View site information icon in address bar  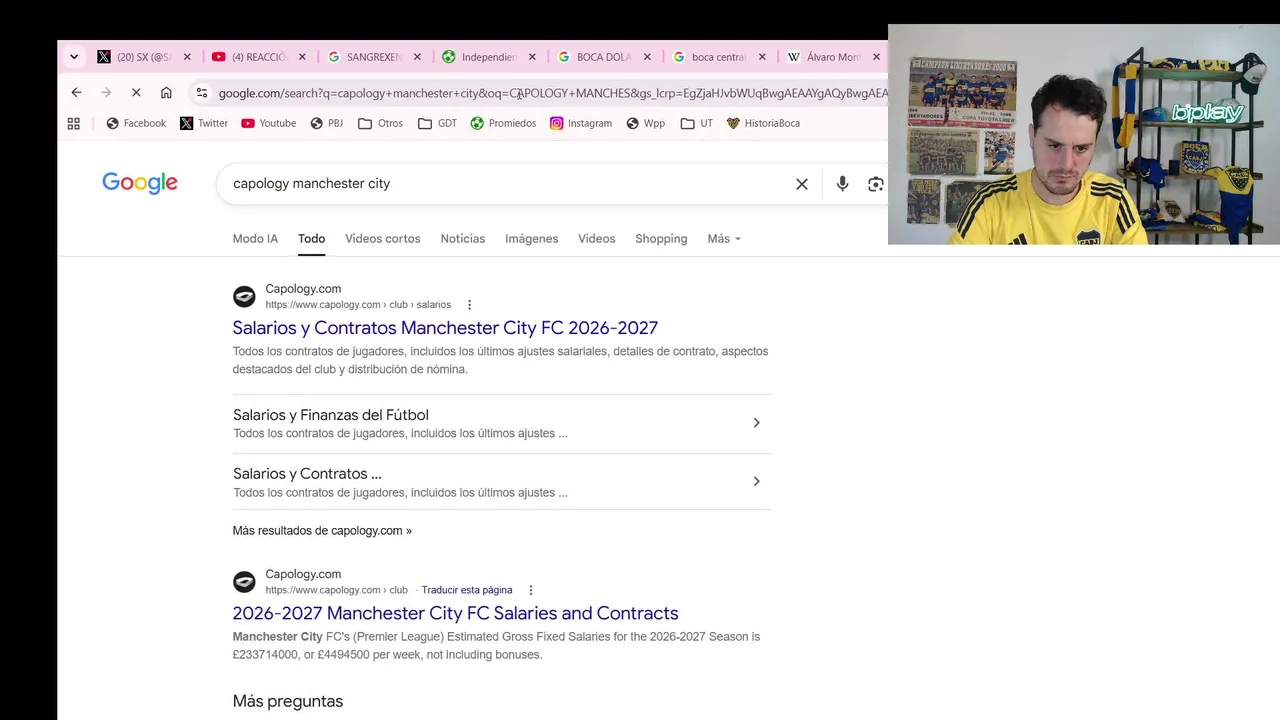pyautogui.click(x=201, y=93)
